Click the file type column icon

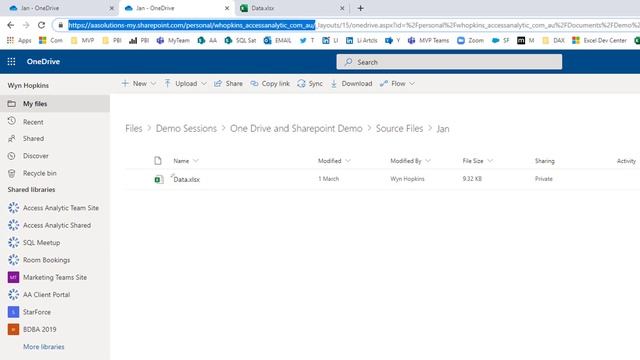click(x=158, y=161)
